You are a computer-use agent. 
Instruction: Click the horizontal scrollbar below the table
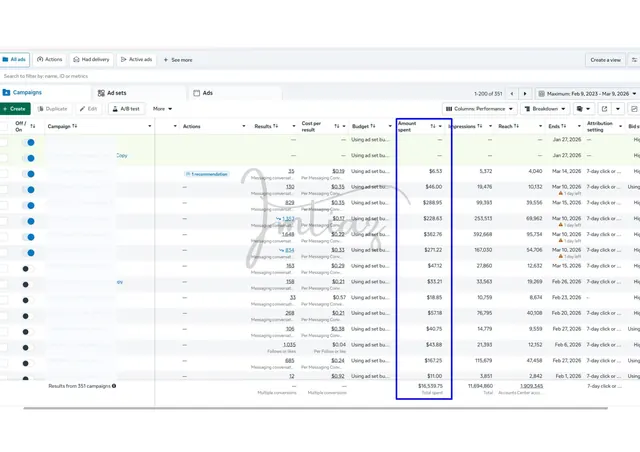point(316,408)
